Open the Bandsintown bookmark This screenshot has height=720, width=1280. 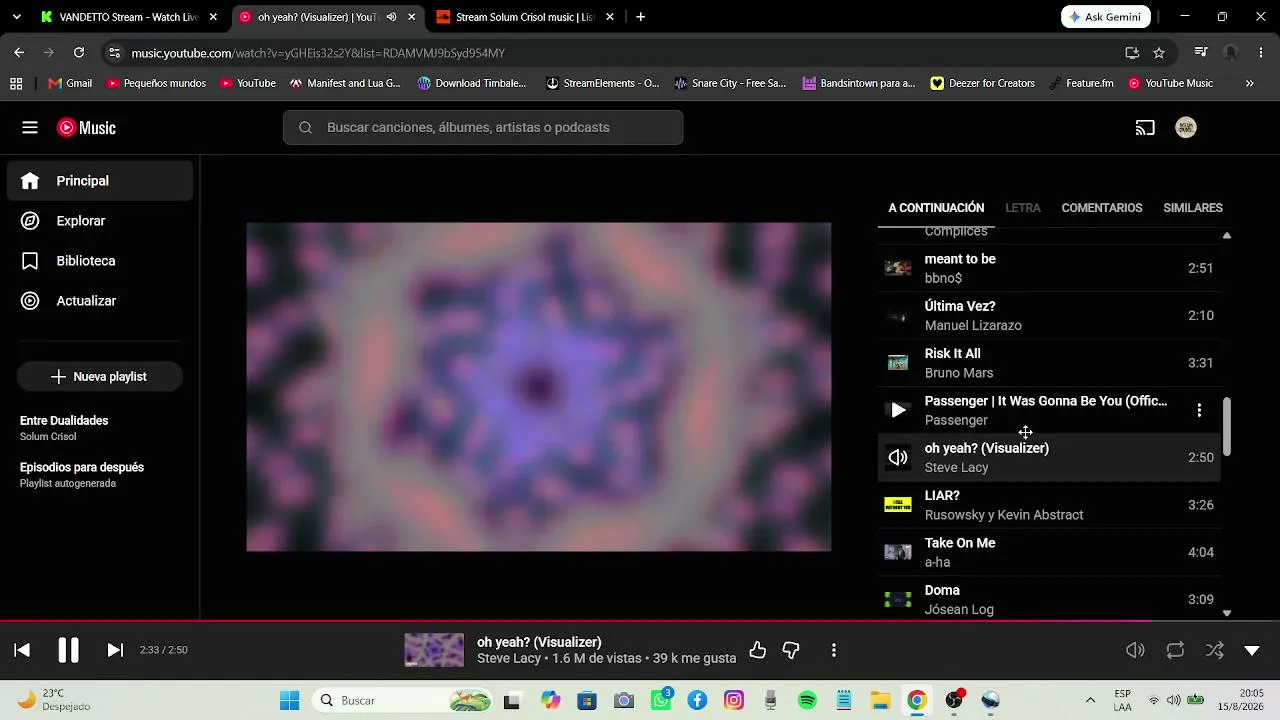click(x=858, y=83)
